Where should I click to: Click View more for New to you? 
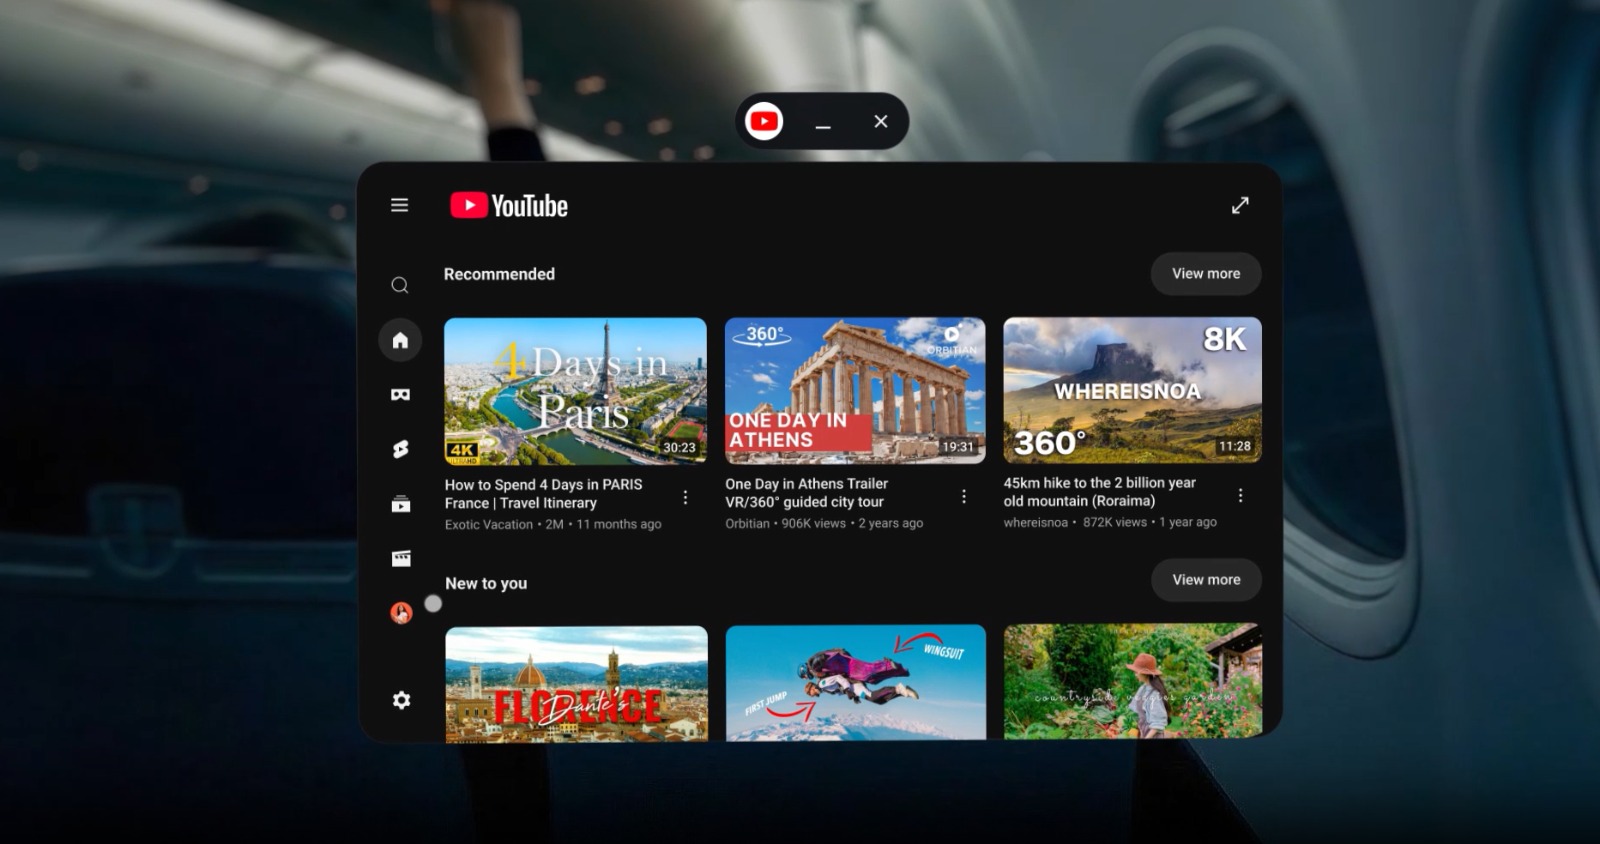coord(1206,580)
